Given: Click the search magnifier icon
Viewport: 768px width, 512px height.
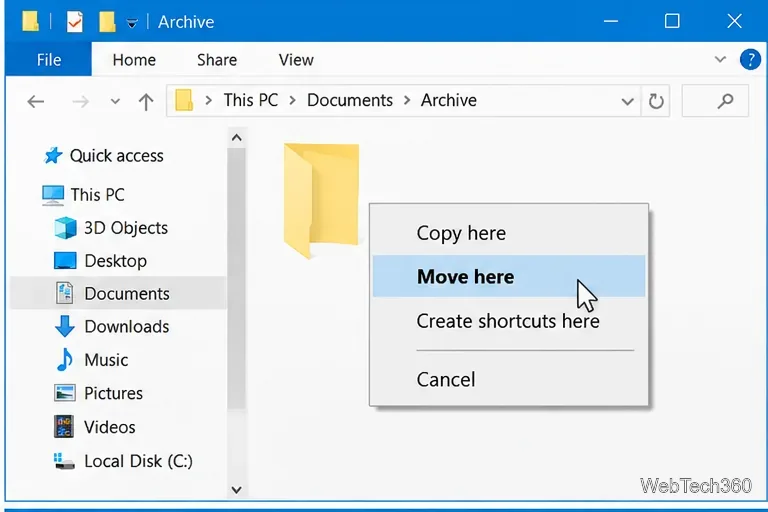Looking at the screenshot, I should click(x=725, y=101).
